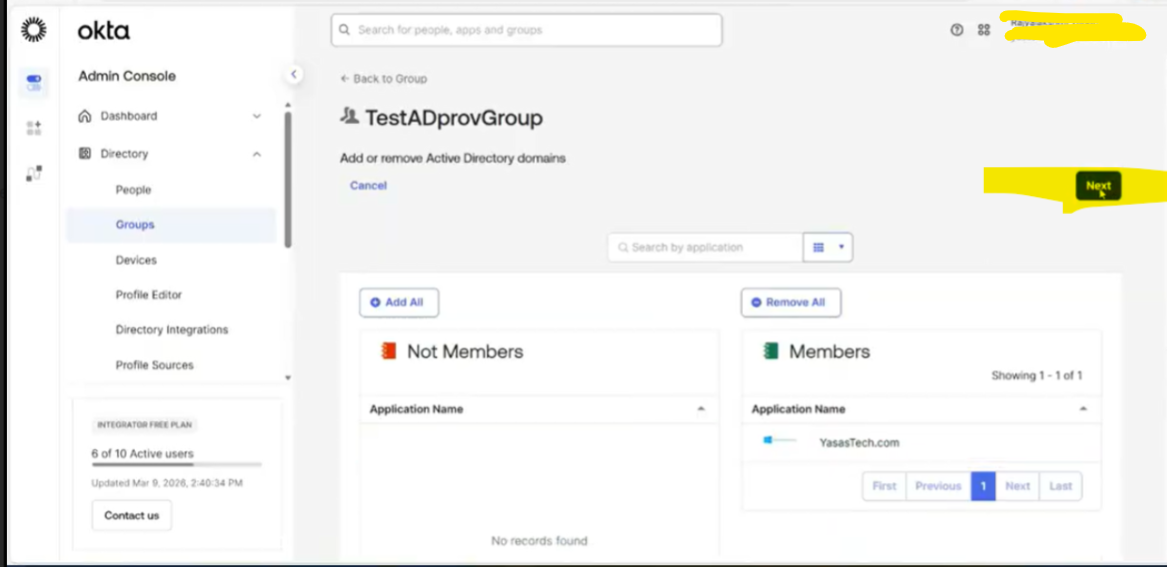Expand the Dashboard menu chevron

pyautogui.click(x=257, y=116)
